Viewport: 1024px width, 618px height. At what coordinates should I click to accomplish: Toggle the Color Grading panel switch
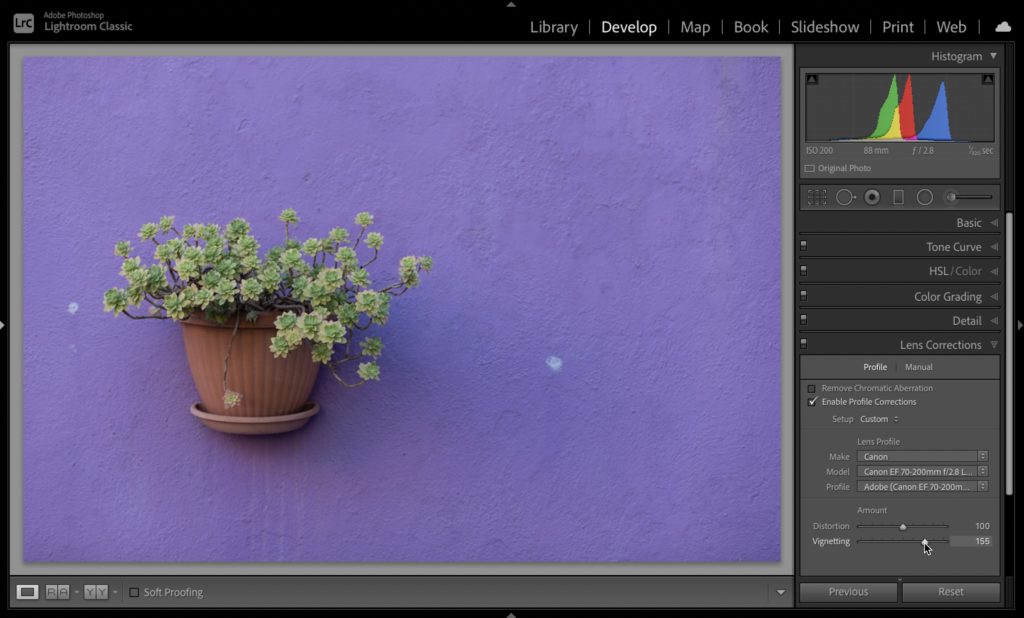click(x=803, y=296)
